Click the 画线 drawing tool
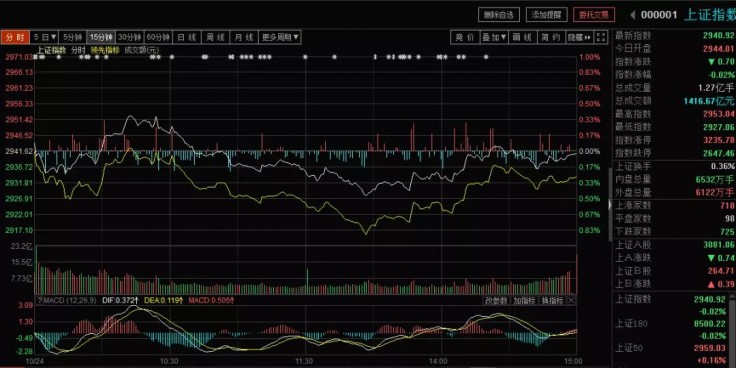 522,37
